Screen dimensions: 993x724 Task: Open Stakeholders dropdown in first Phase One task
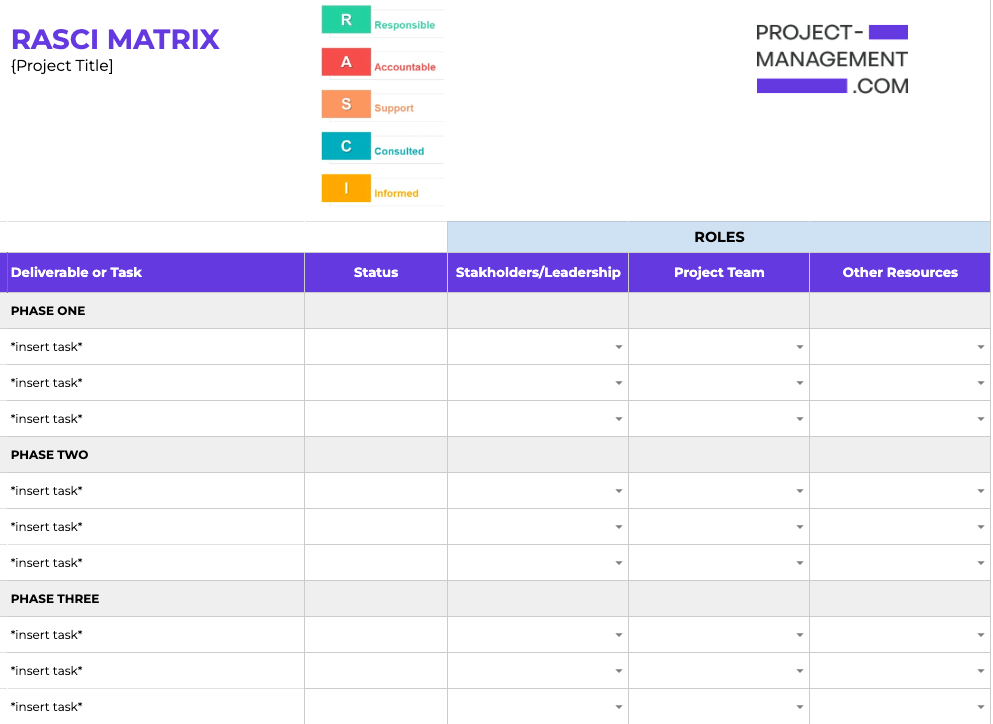618,347
